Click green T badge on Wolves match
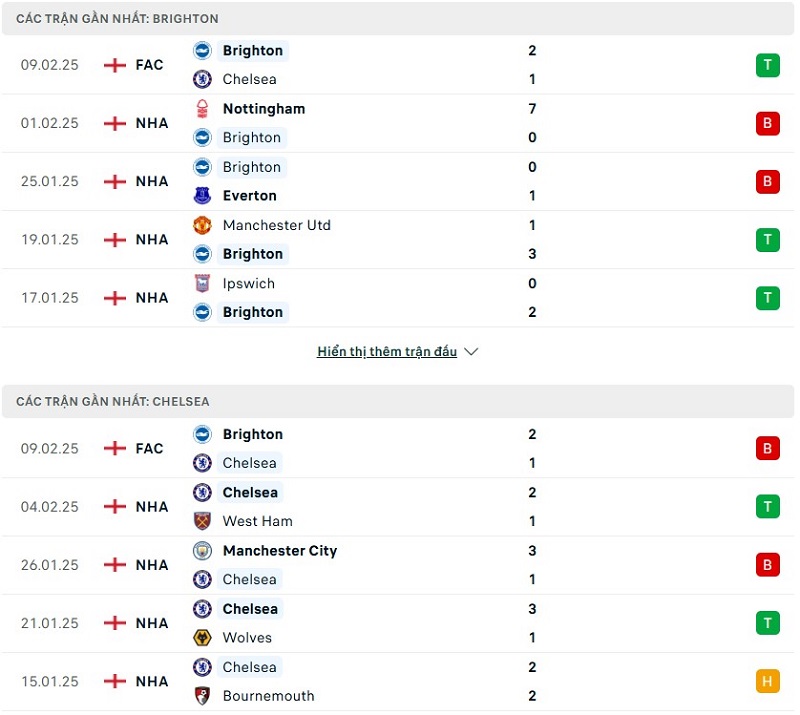This screenshot has height=715, width=800. (x=767, y=623)
